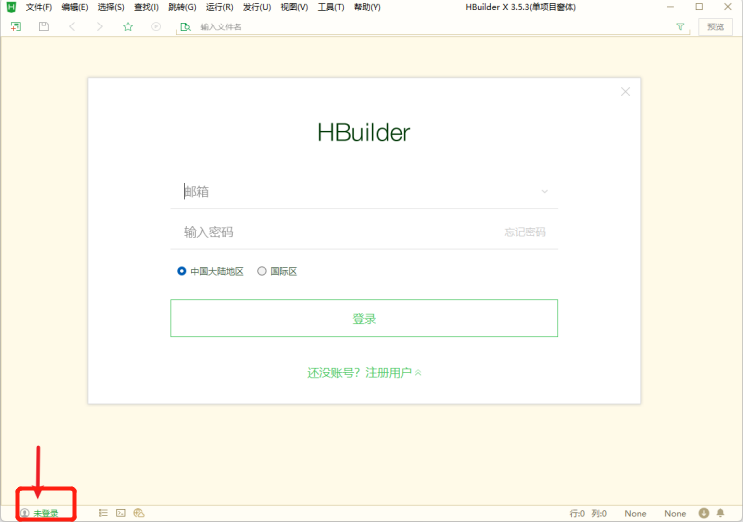This screenshot has width=745, height=523.
Task: Click the first None status bar entry
Action: point(635,513)
